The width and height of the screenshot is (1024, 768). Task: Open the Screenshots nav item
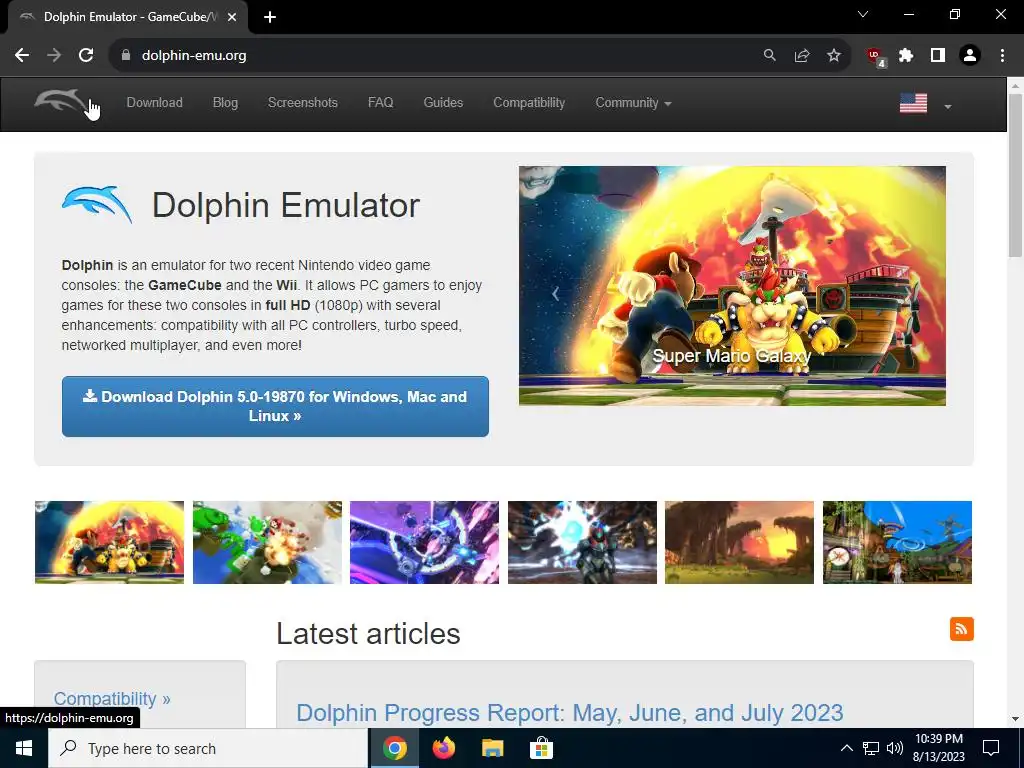pyautogui.click(x=302, y=103)
